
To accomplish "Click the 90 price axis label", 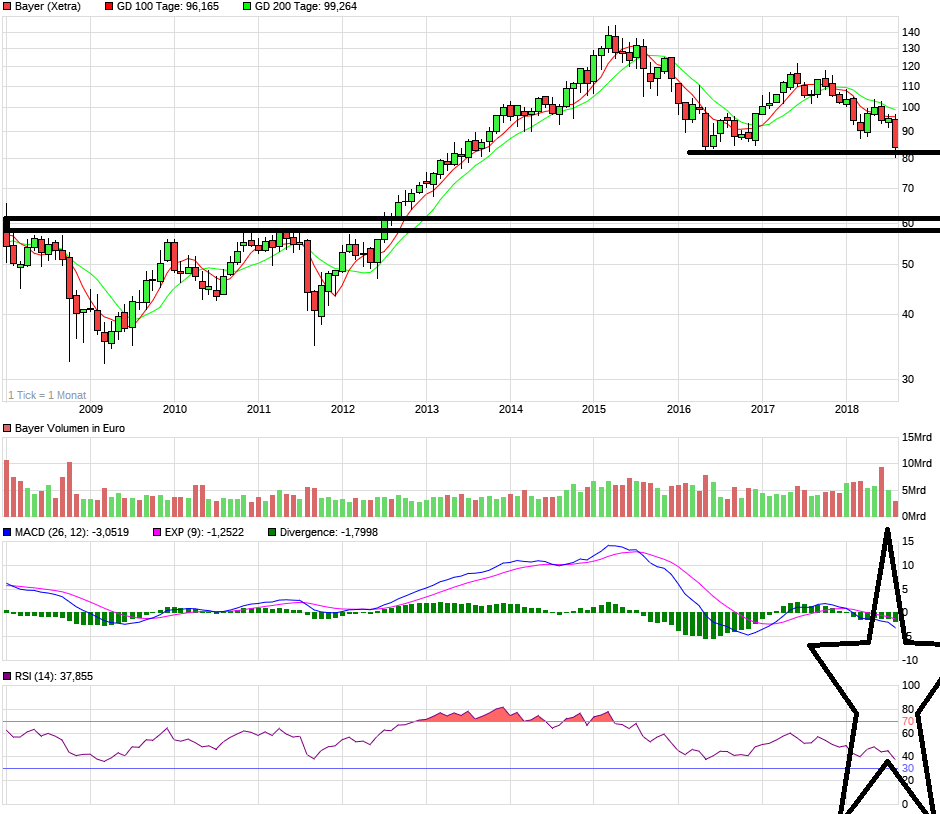I will (908, 131).
